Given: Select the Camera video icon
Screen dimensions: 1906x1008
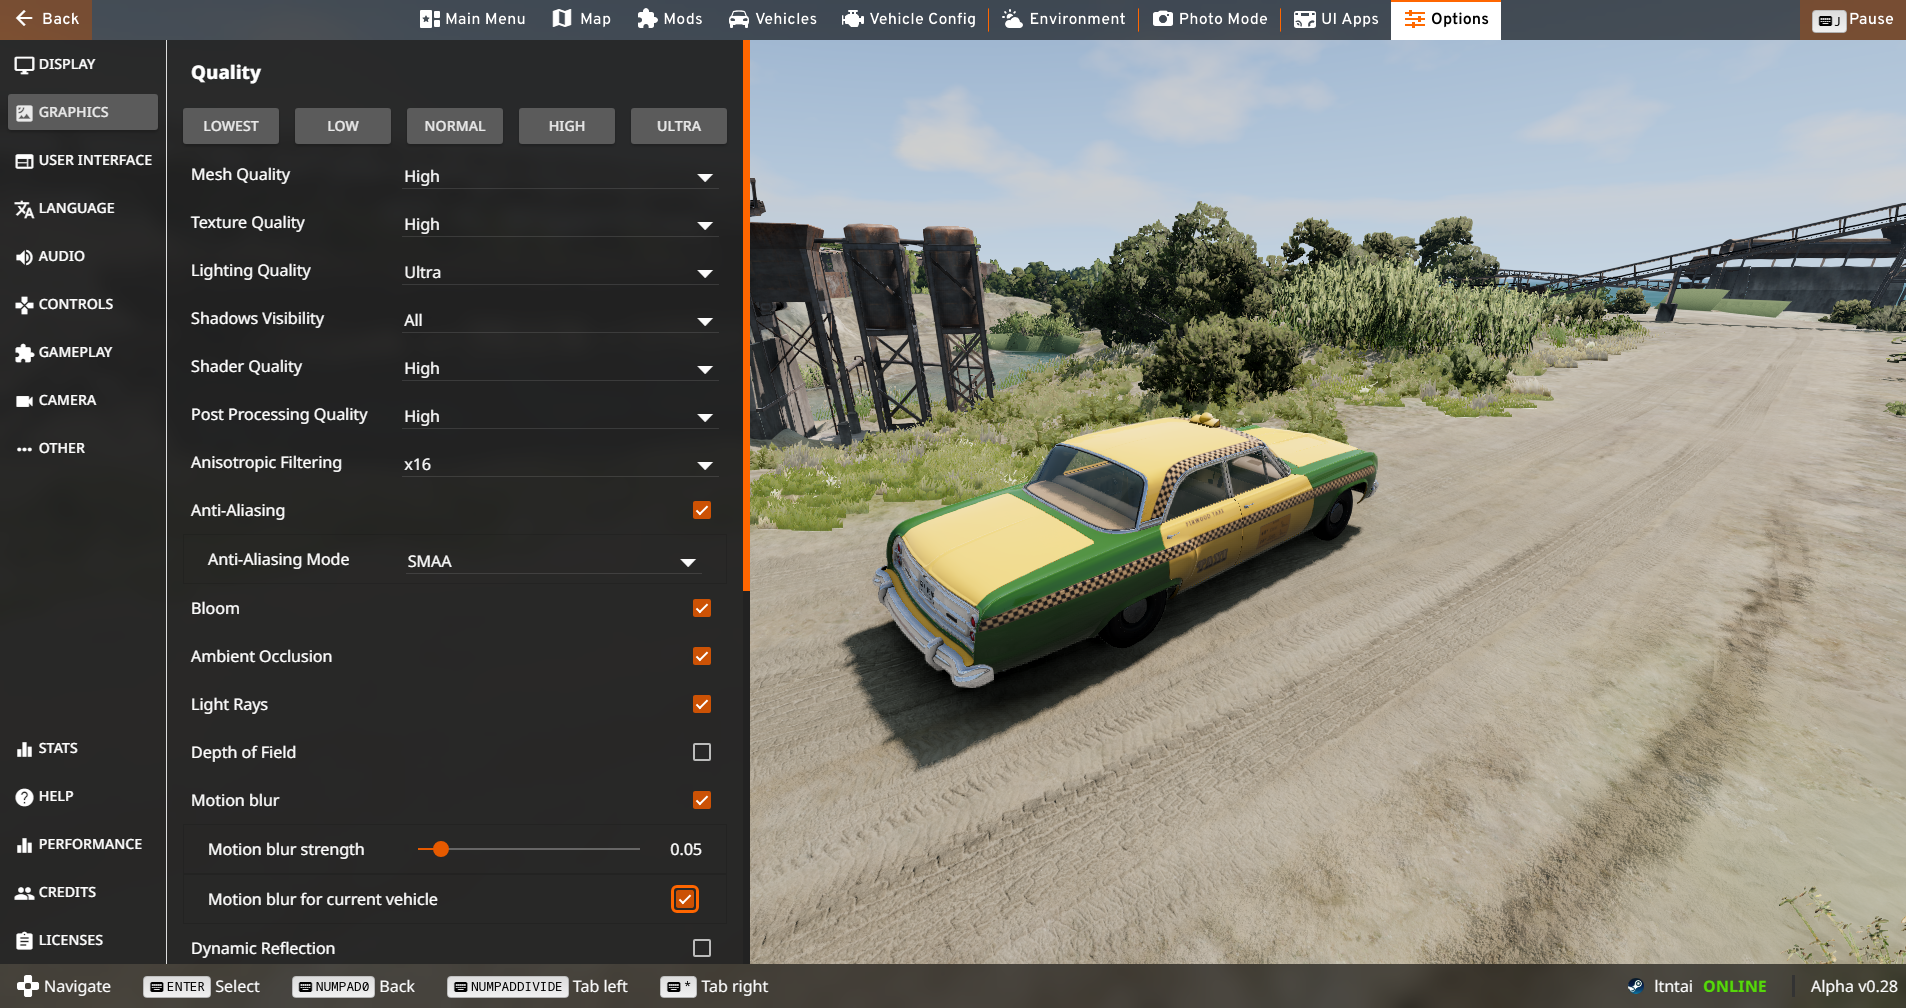Looking at the screenshot, I should pyautogui.click(x=24, y=401).
